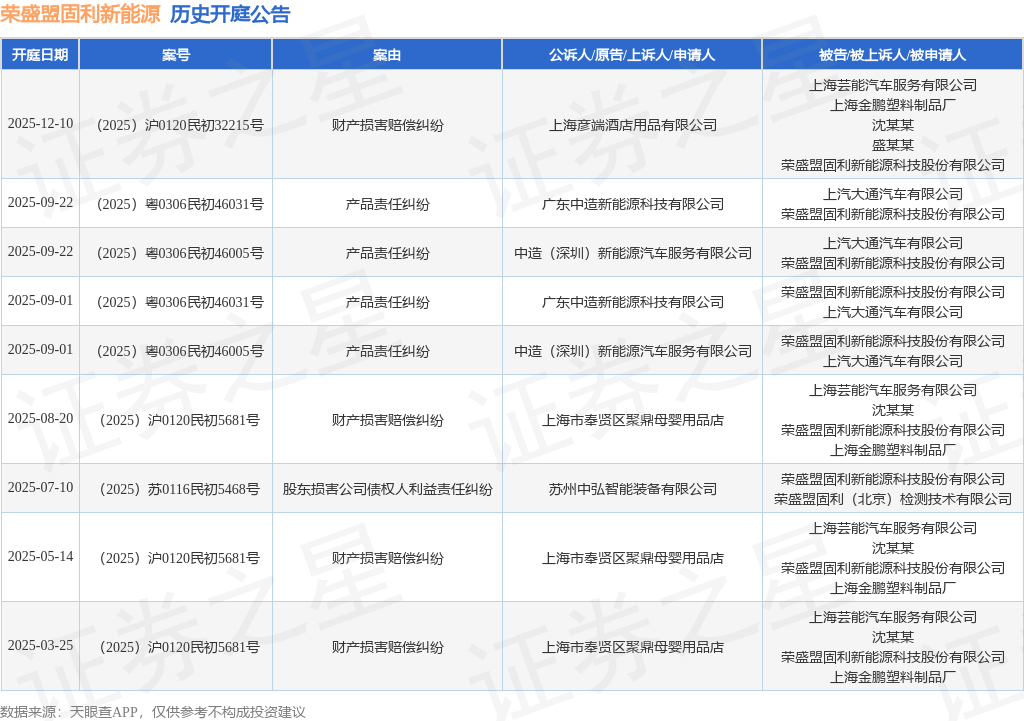Click the title text 荣盛盟固利新能源
Viewport: 1024px width, 721px height.
tap(80, 14)
